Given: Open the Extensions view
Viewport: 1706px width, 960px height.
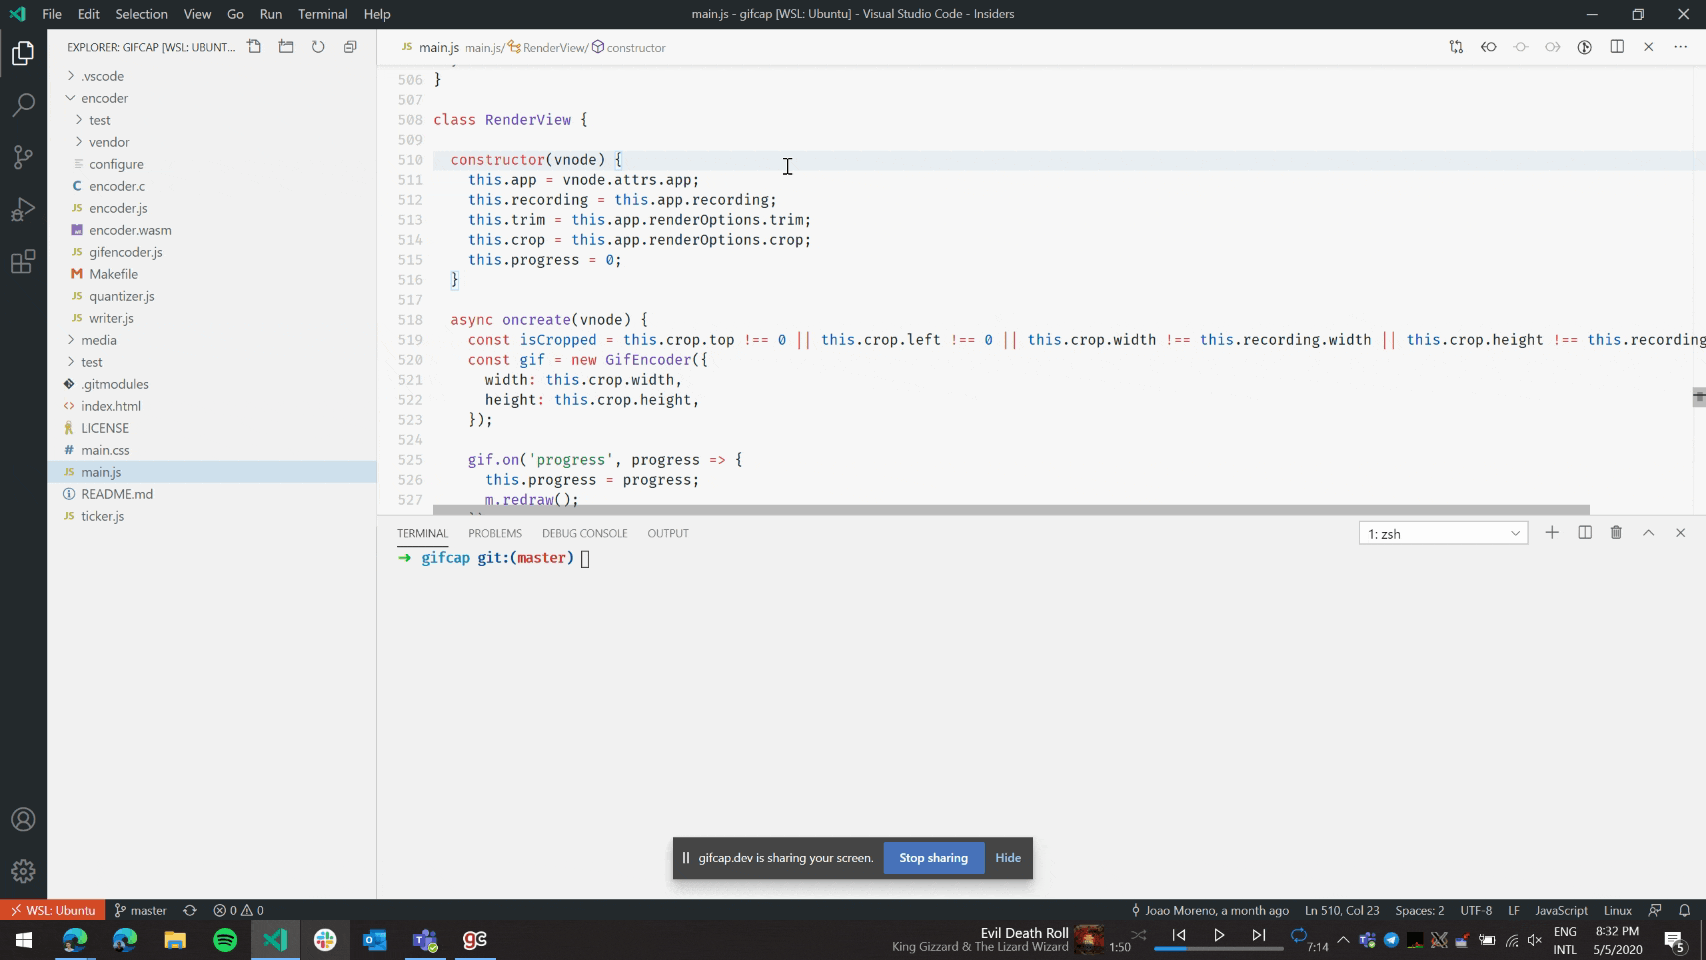Looking at the screenshot, I should click(22, 261).
